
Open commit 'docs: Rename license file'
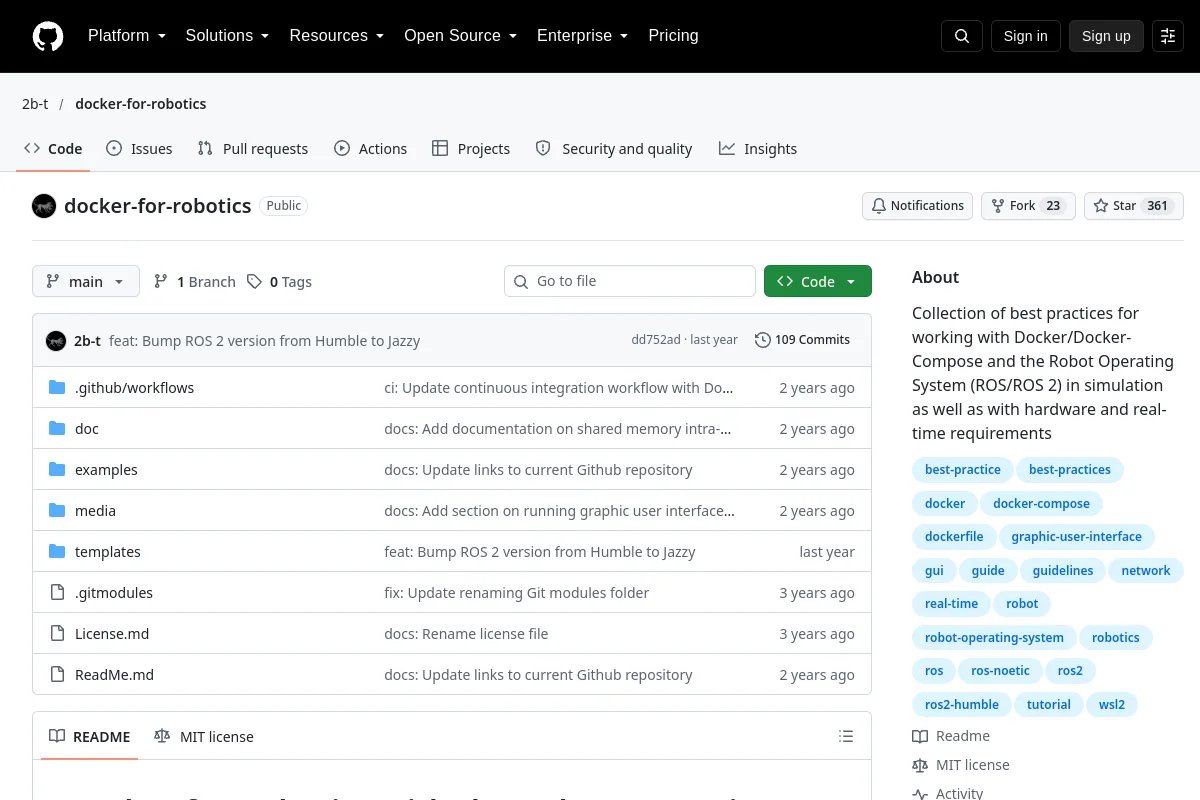[x=466, y=634]
